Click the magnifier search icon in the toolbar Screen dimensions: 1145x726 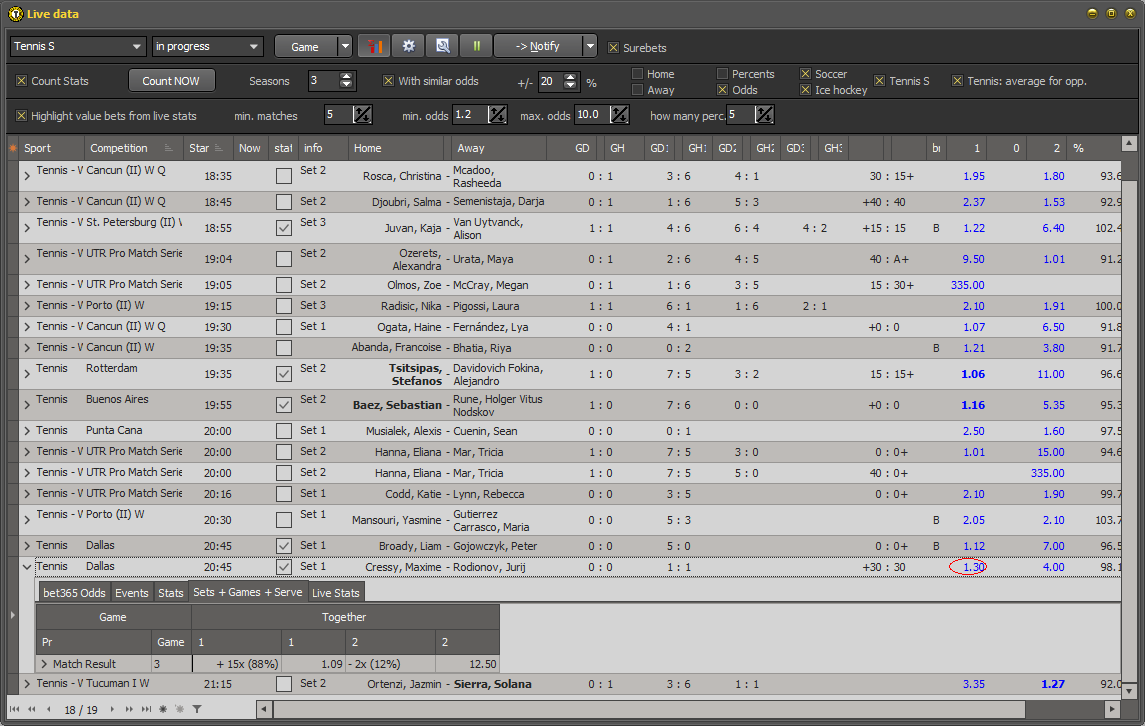click(442, 45)
